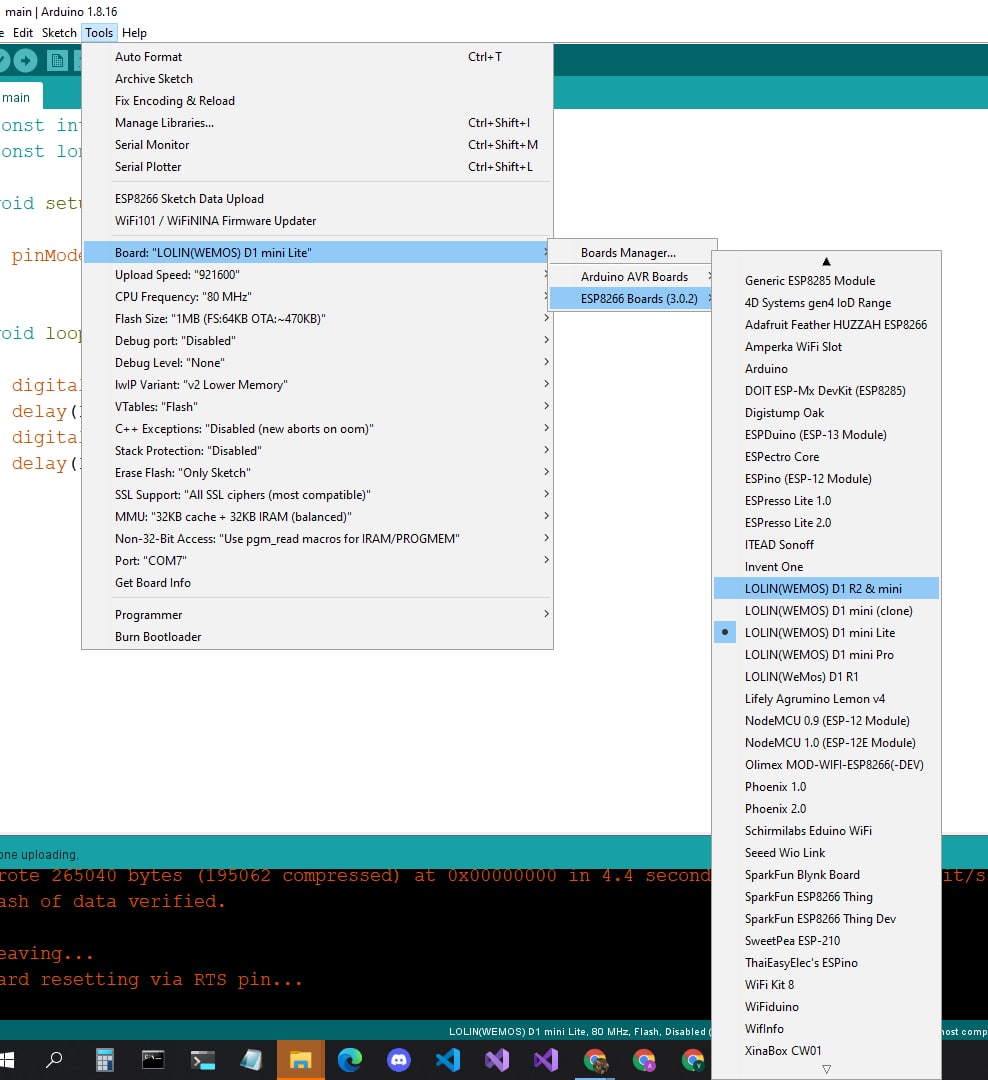
Task: Open File Explorer from the taskbar
Action: coord(300,1059)
